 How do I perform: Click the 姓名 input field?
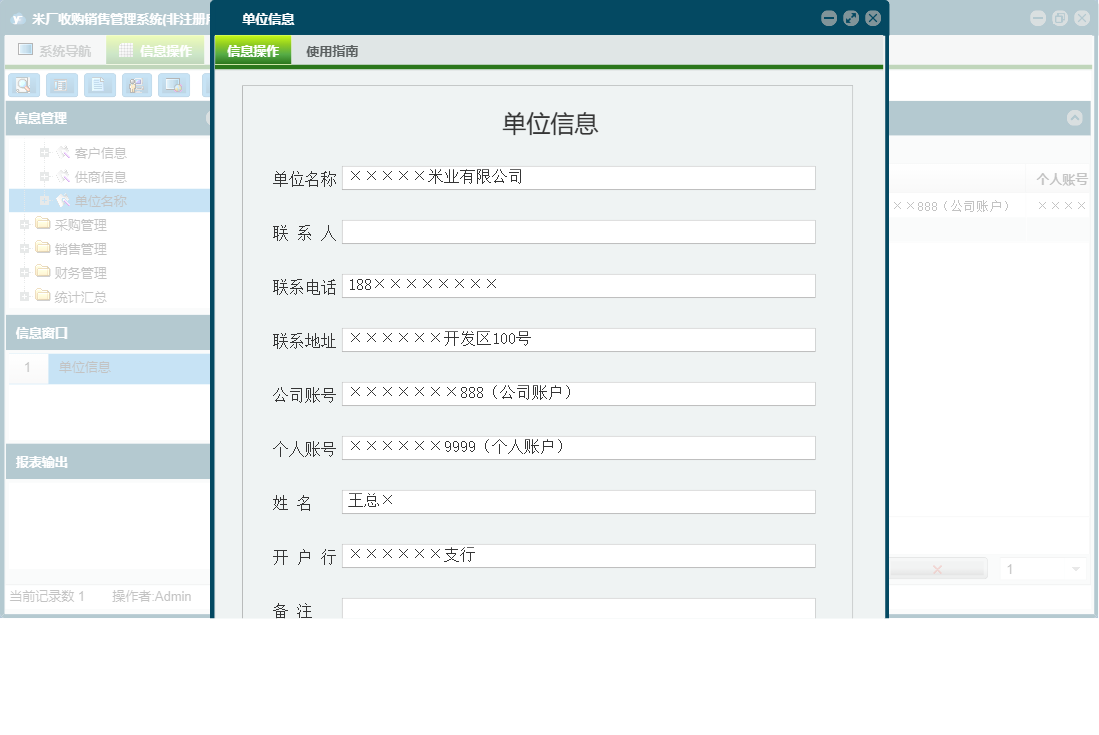coord(578,501)
